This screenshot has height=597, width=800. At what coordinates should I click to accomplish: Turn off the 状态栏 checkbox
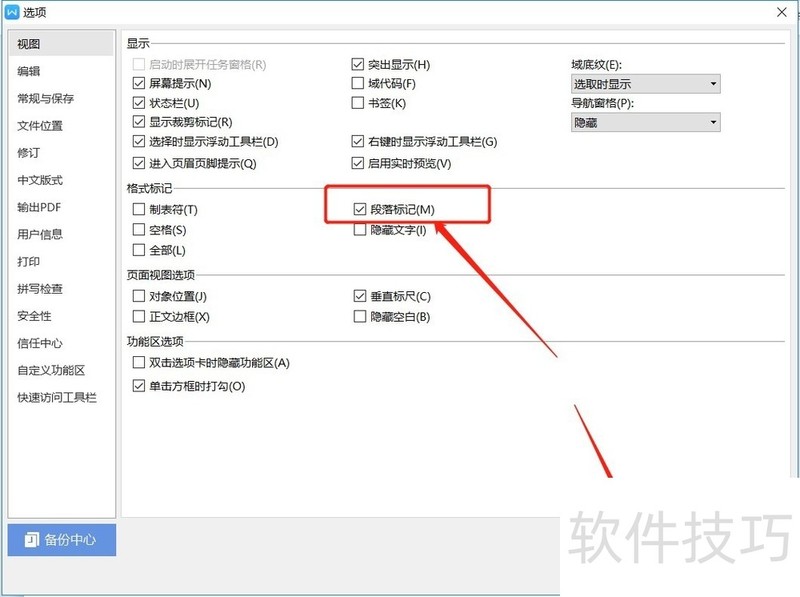(x=139, y=103)
